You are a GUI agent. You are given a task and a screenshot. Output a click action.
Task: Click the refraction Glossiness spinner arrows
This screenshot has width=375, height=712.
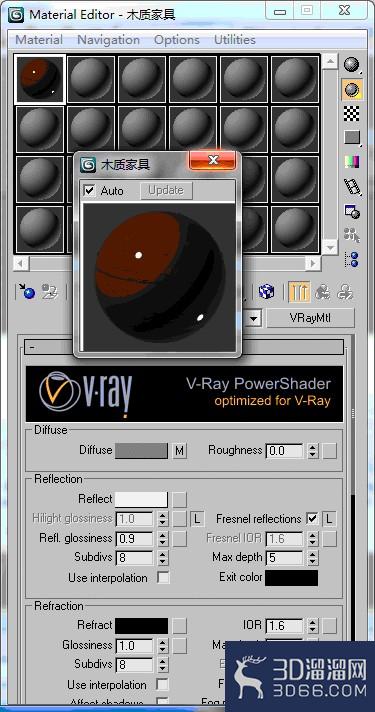[x=163, y=645]
